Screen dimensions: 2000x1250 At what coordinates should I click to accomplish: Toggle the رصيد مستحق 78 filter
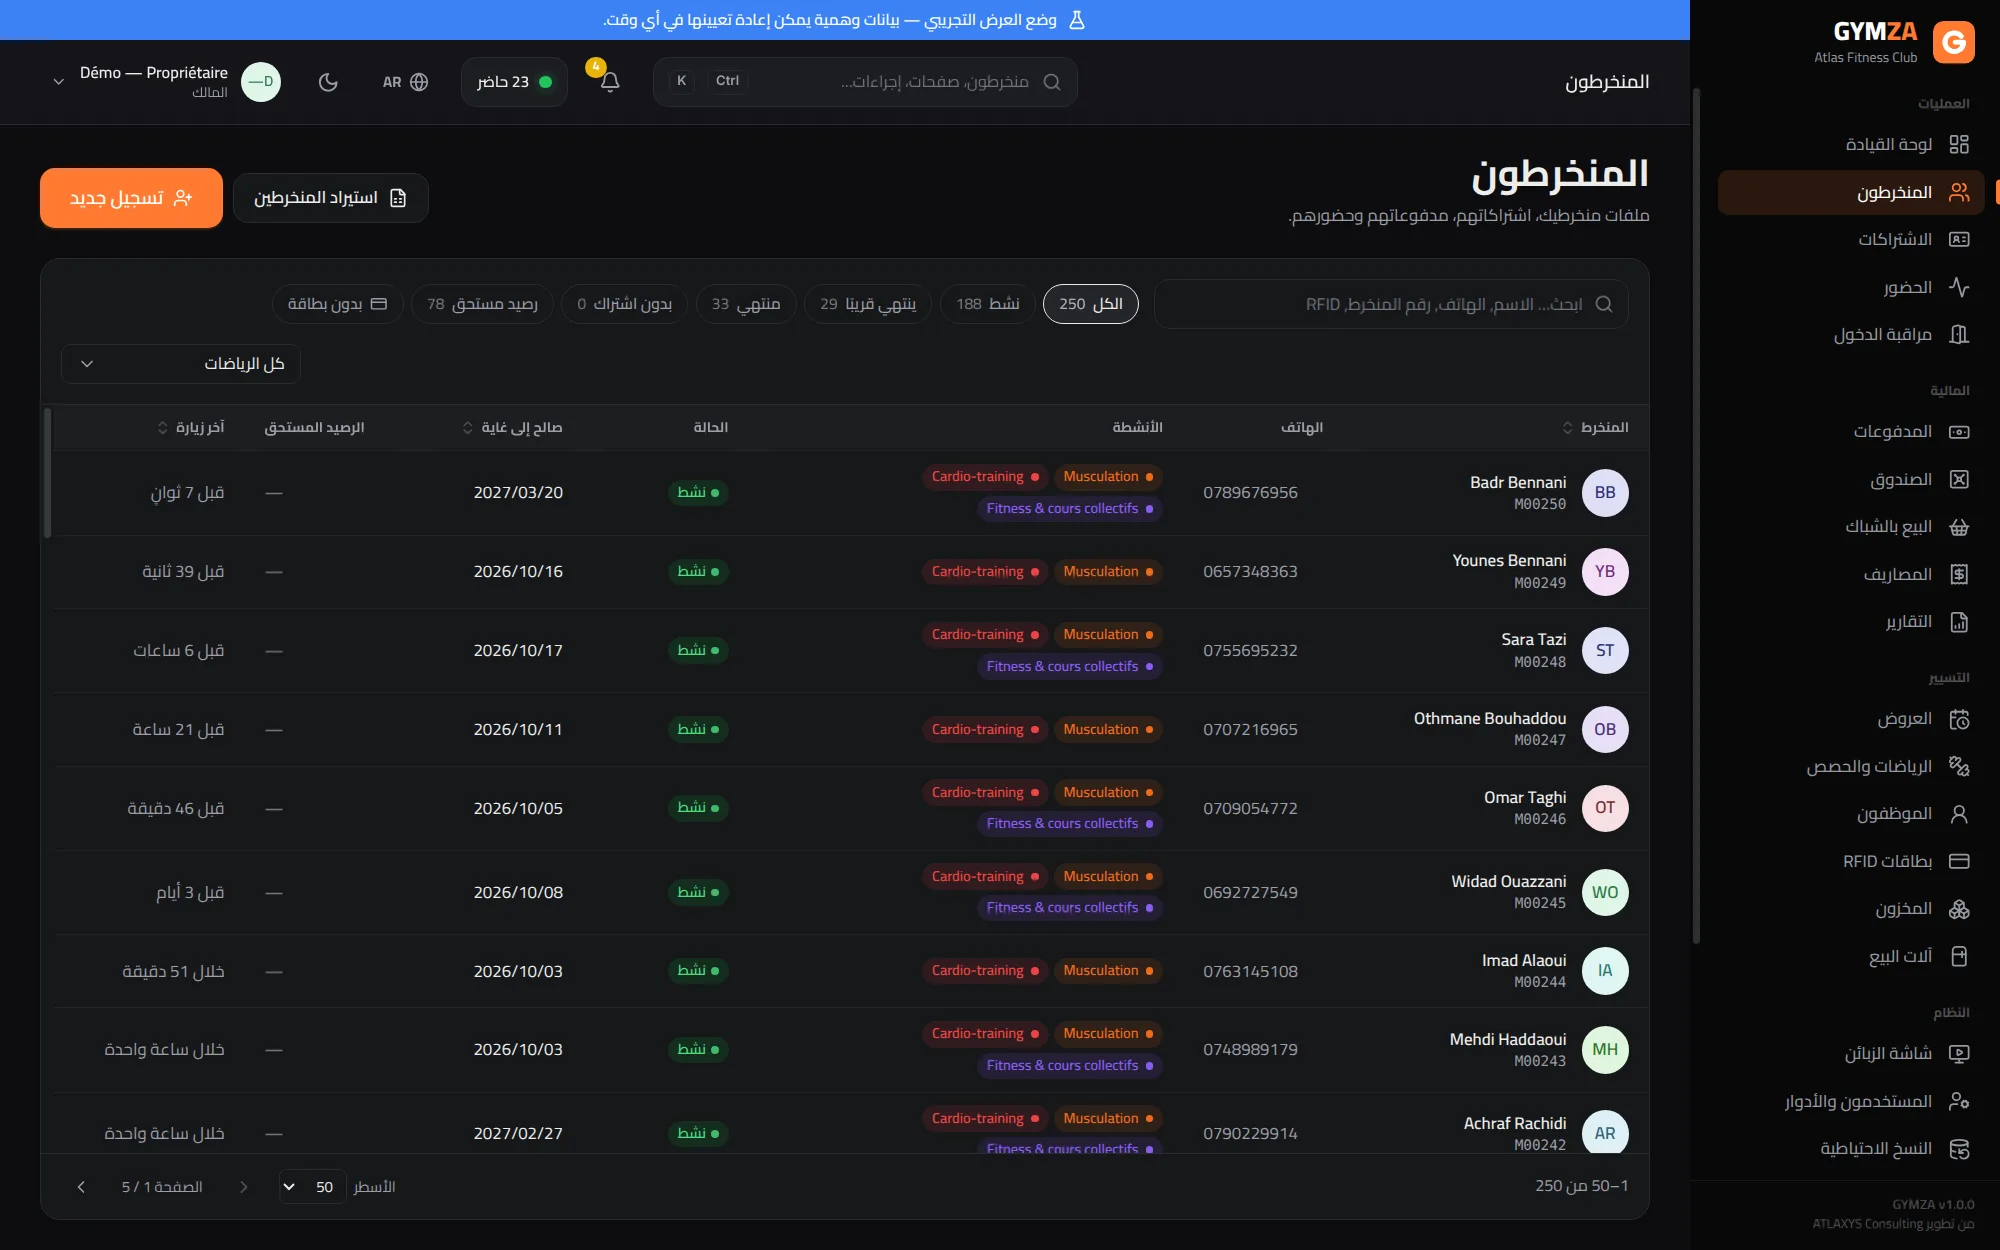pyautogui.click(x=482, y=304)
